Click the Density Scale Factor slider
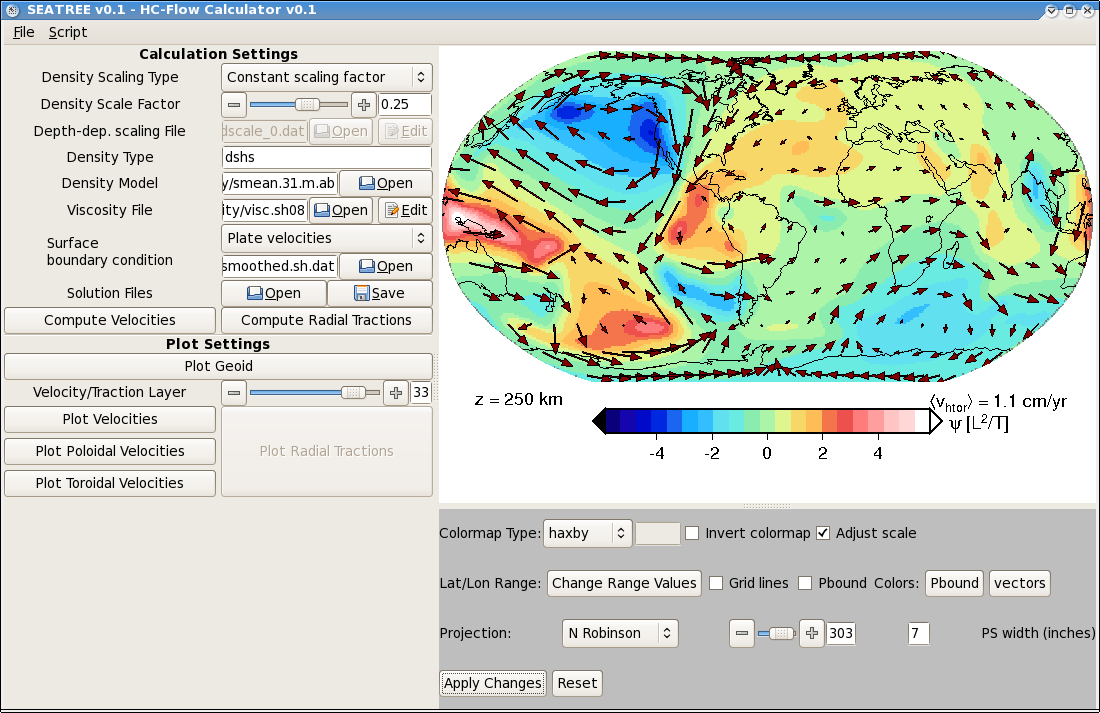Screen dimensions: 1100x713 pyautogui.click(x=299, y=105)
